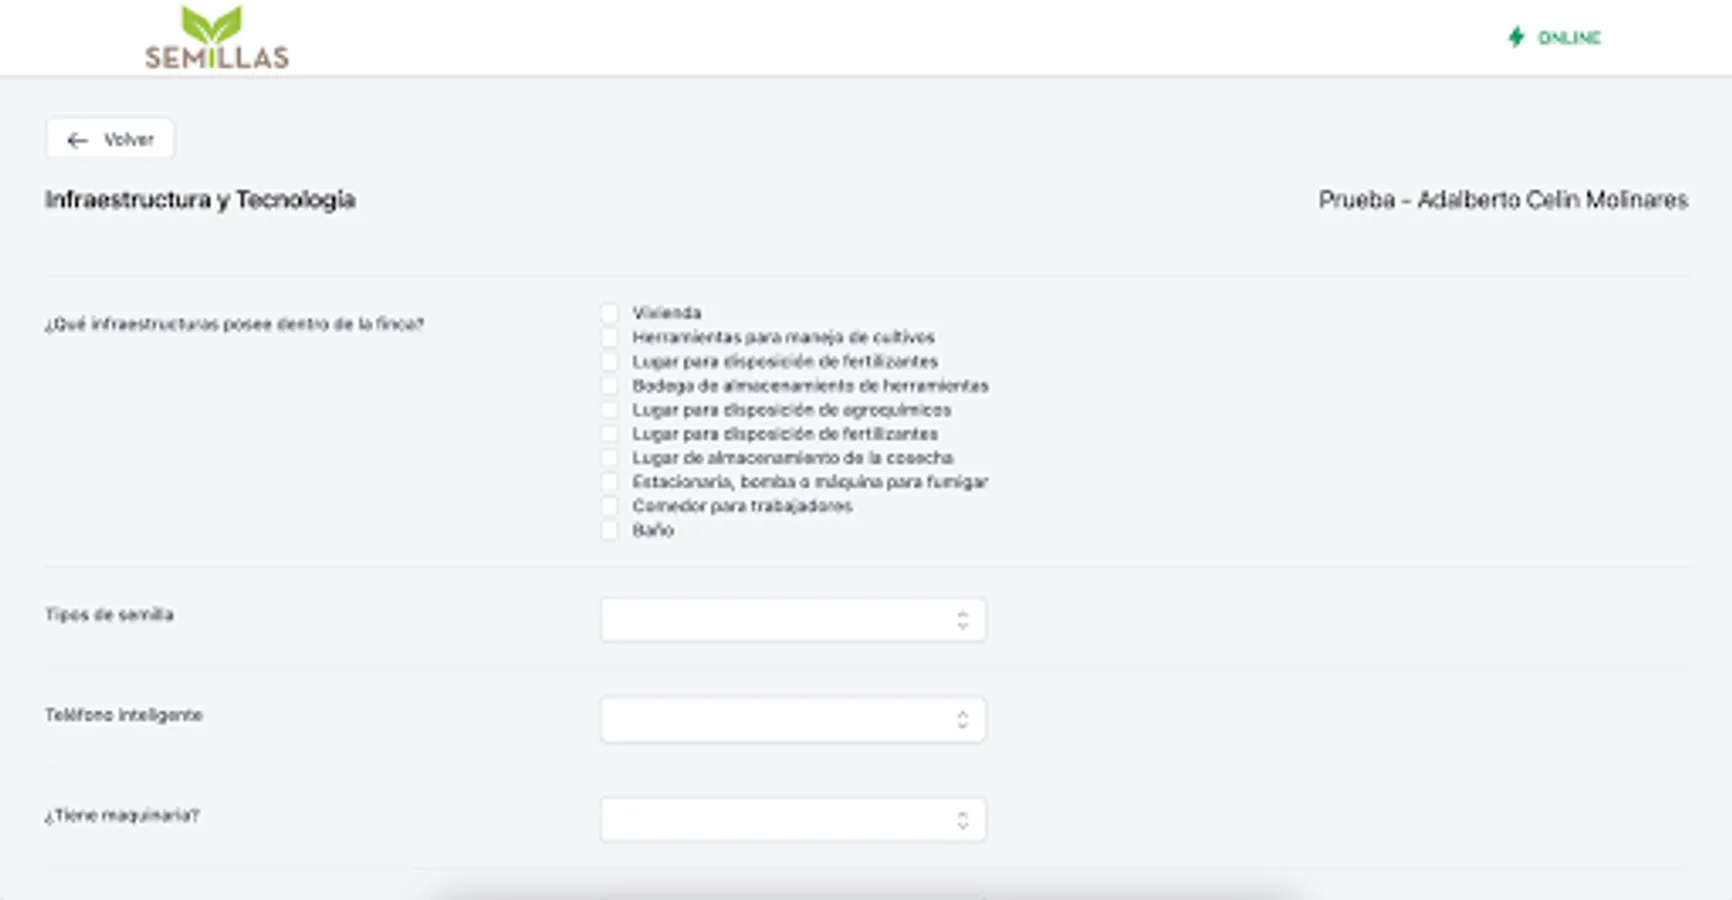Click the green lightning bolt online icon

[x=1516, y=37]
